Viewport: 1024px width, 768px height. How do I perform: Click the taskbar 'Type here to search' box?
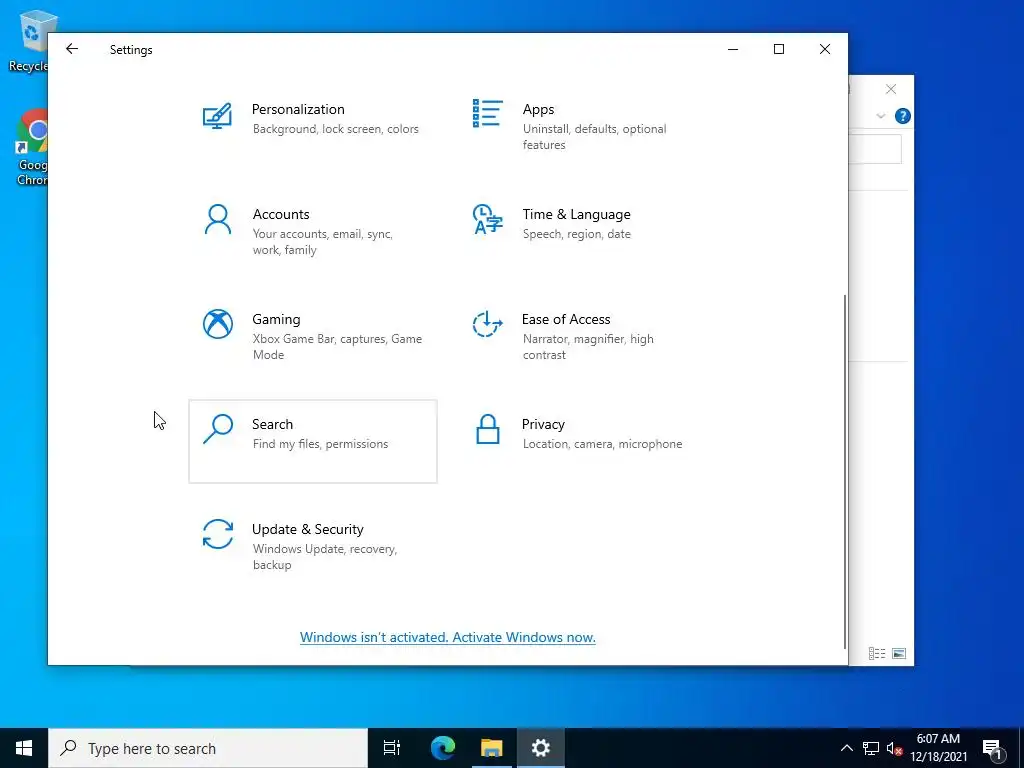tap(208, 748)
